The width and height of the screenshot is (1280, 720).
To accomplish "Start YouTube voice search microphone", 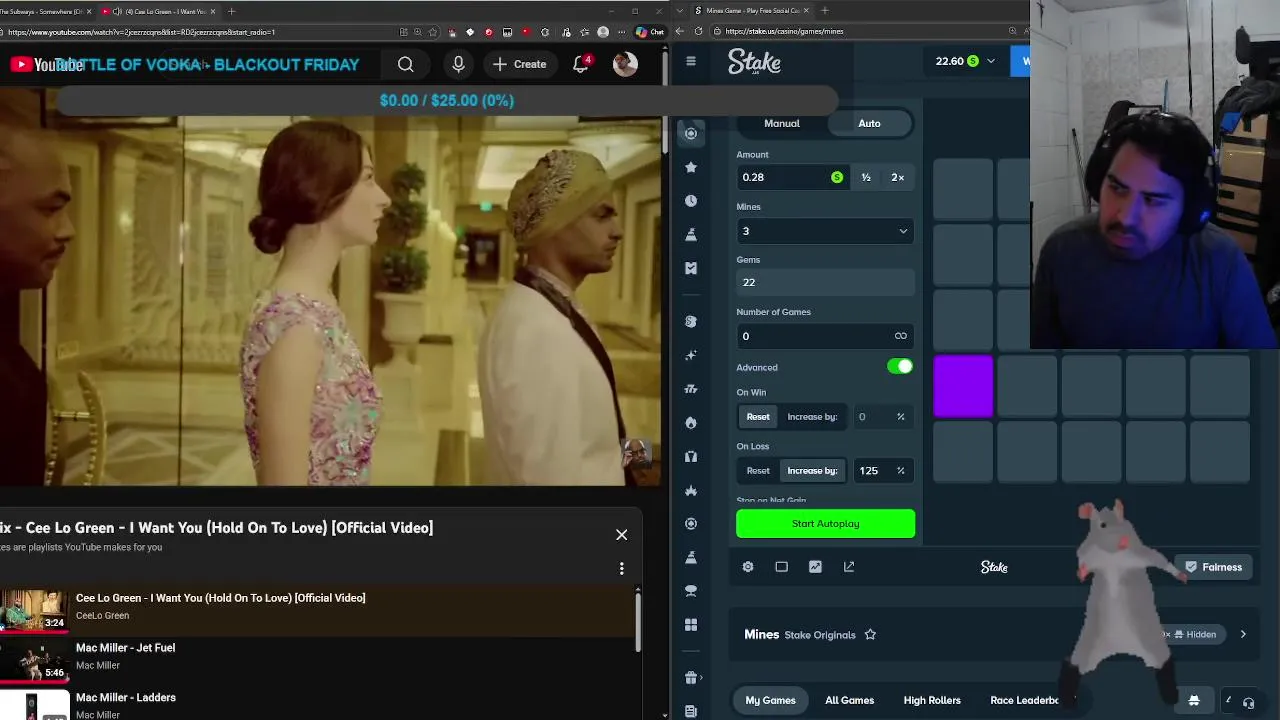I will point(458,64).
